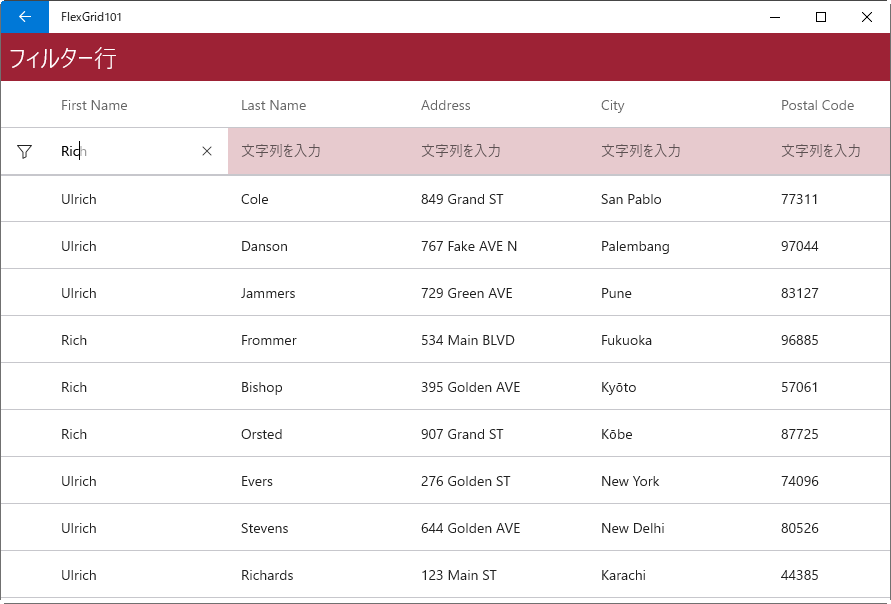Focus the Postal Code filter field
Screen dimensions: 891x604
coord(830,151)
